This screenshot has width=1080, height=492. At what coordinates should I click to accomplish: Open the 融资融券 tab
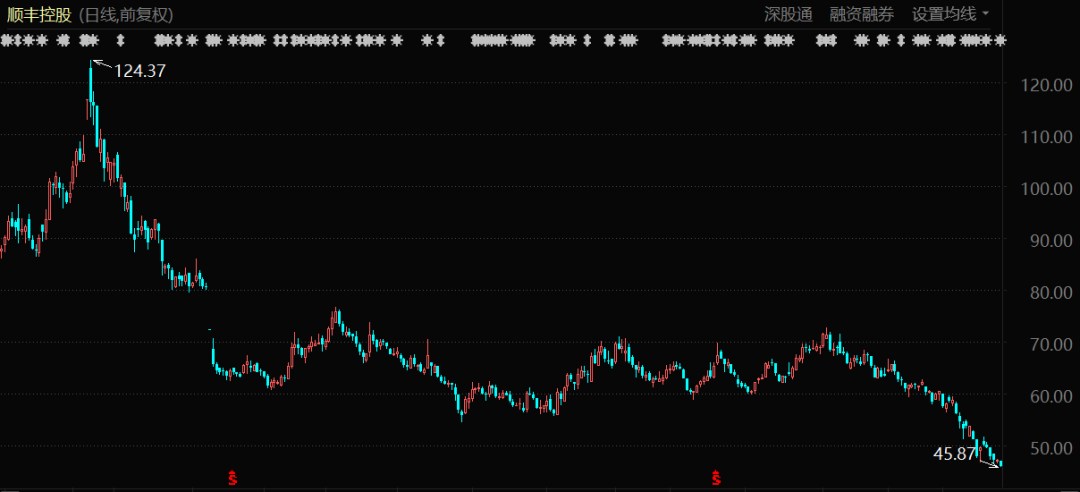click(862, 14)
